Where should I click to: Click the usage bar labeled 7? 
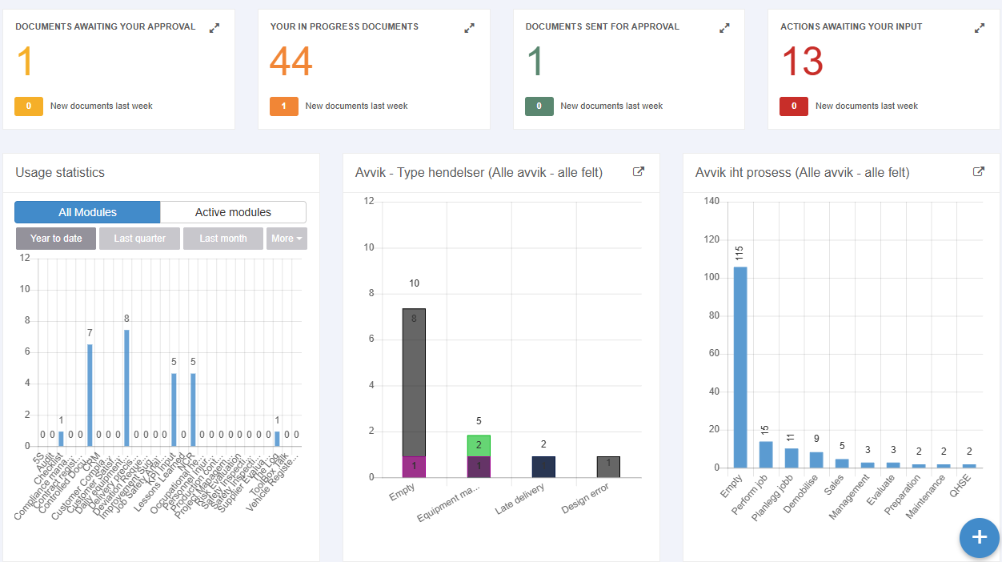89,395
